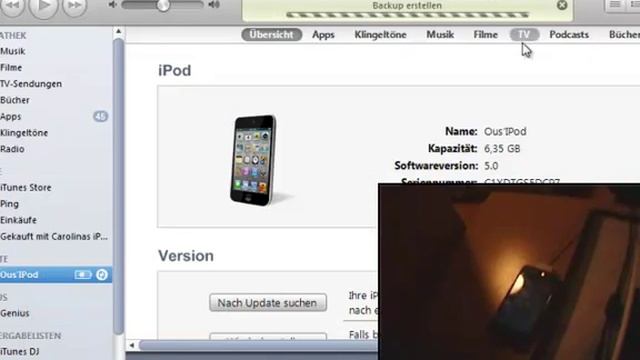This screenshot has width=640, height=360.
Task: Open the Klingeltöne tab
Action: [380, 35]
